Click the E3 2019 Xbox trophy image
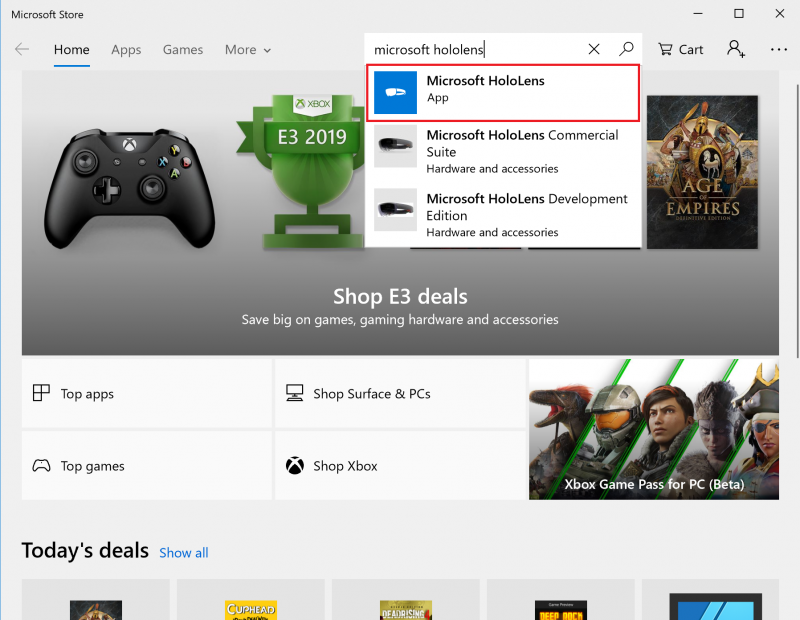Screen dimensions: 800x620 (x=301, y=171)
